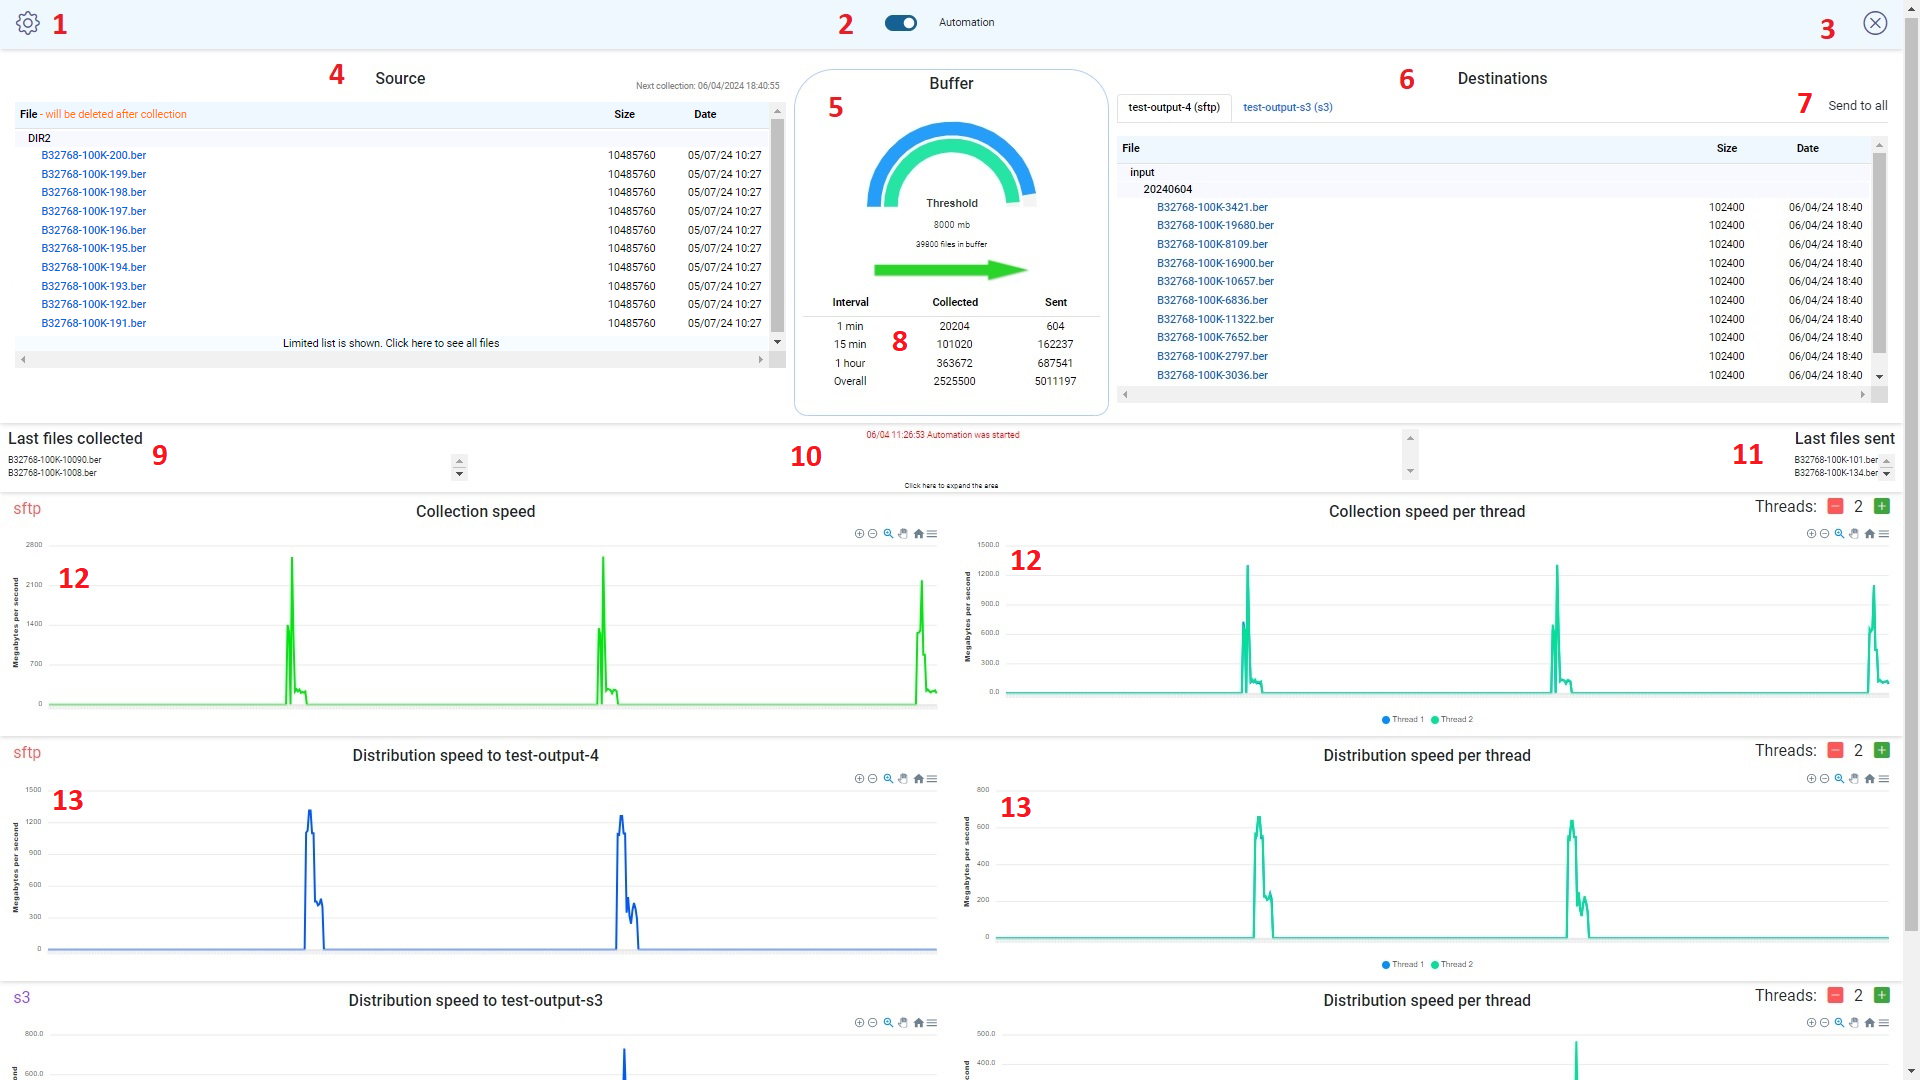This screenshot has width=1920, height=1080.
Task: Reset zoom with home icon on Collection speed chart
Action: click(918, 534)
